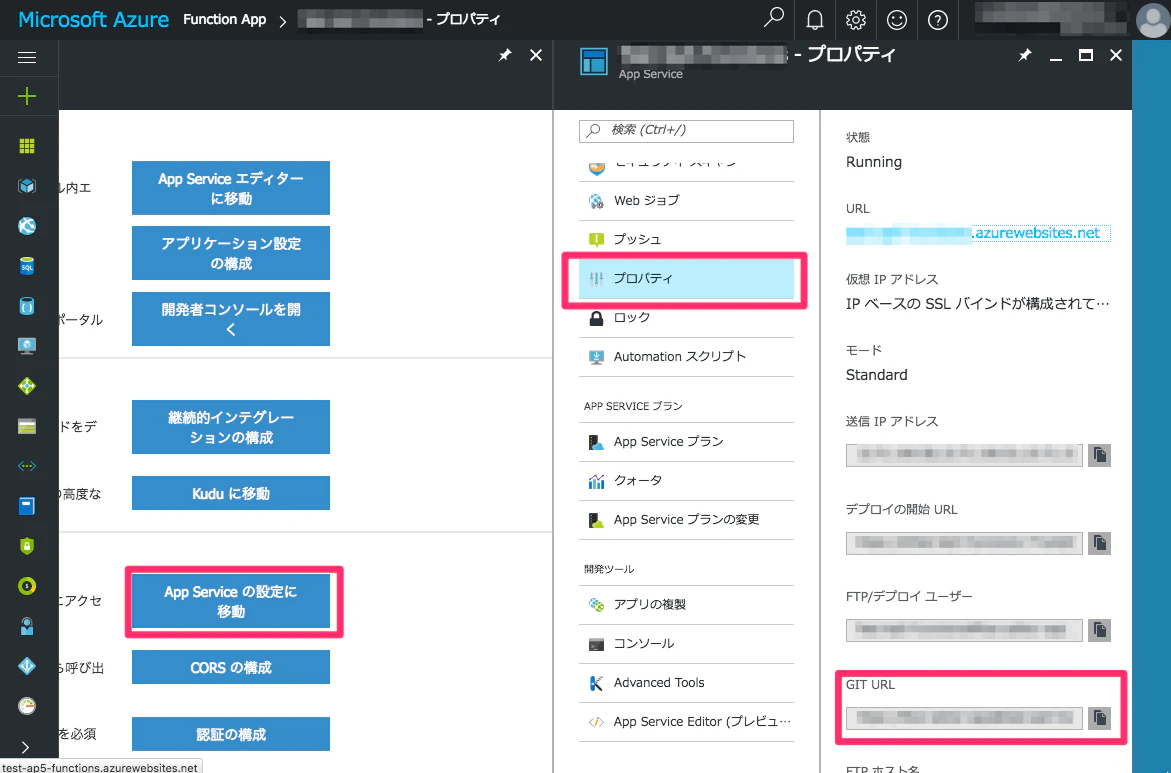Focus the 検索 (Ctrl+/) search box
The height and width of the screenshot is (773, 1171).
coord(686,131)
